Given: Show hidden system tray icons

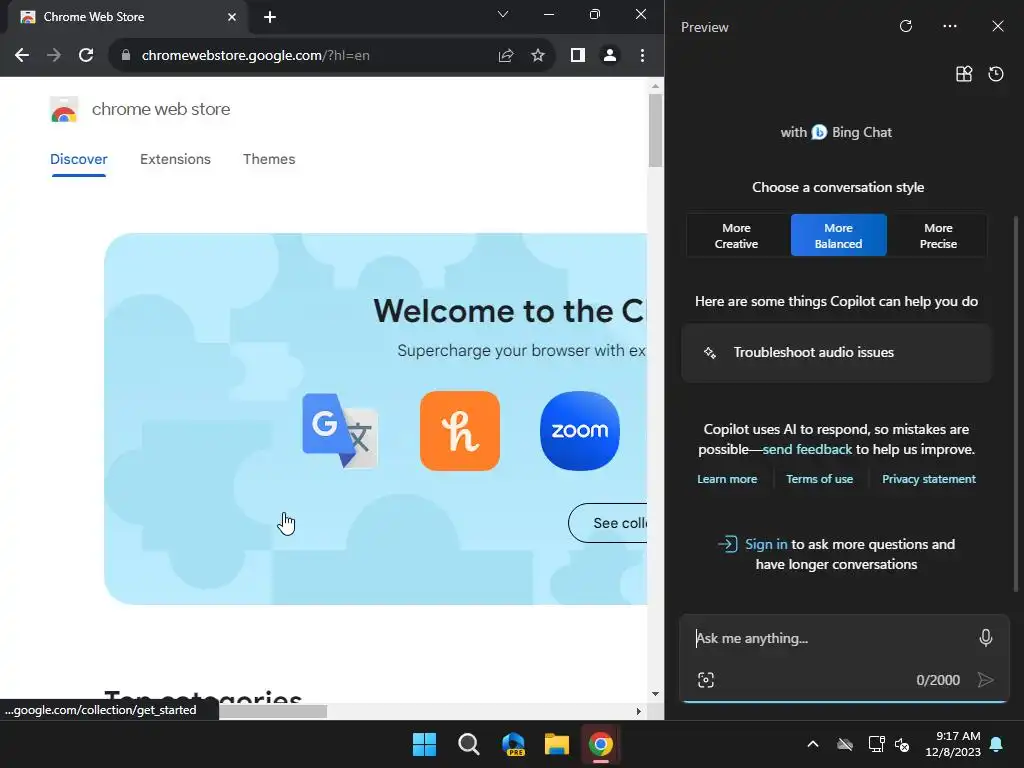Looking at the screenshot, I should point(813,744).
